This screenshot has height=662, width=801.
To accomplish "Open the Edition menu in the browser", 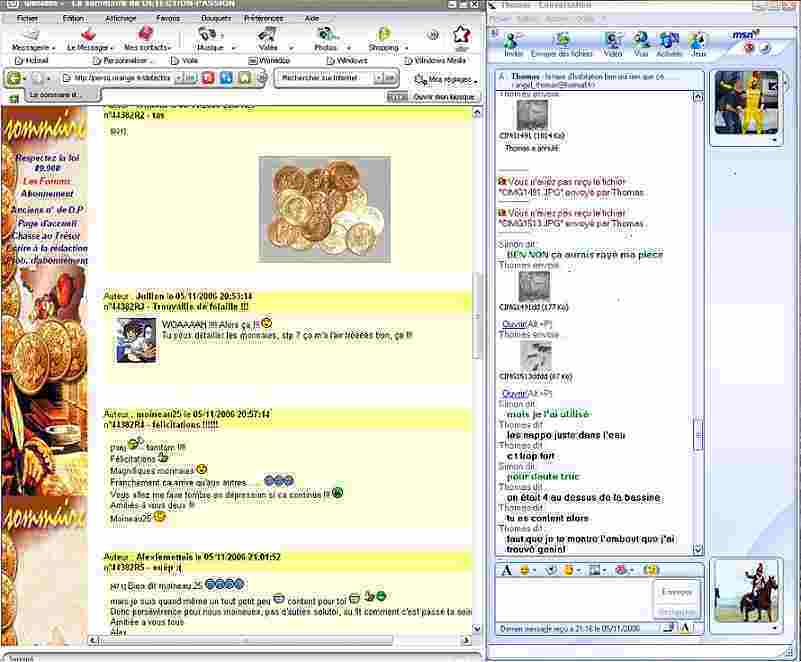I will pyautogui.click(x=73, y=18).
